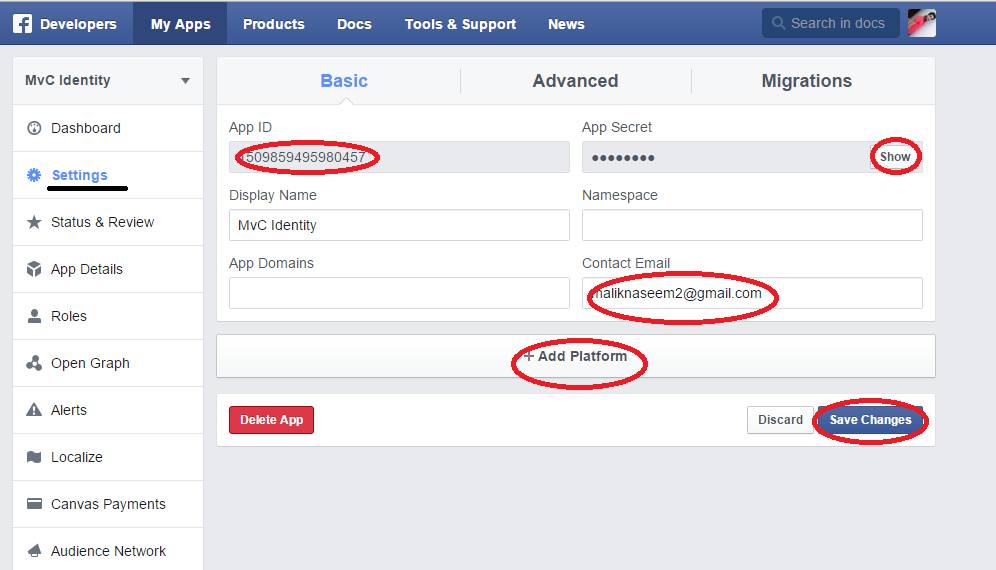
Task: Open Roles in the sidebar
Action: pos(108,316)
